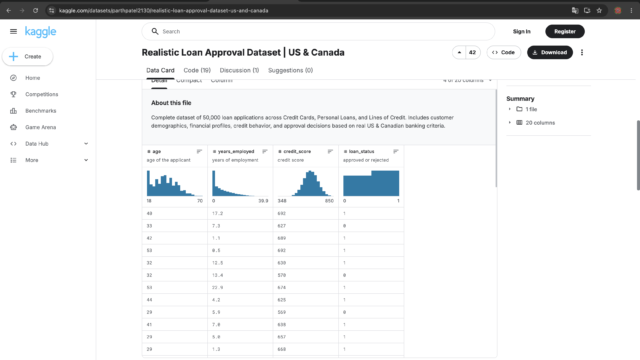
Task: Click the Sign In link
Action: tap(522, 31)
